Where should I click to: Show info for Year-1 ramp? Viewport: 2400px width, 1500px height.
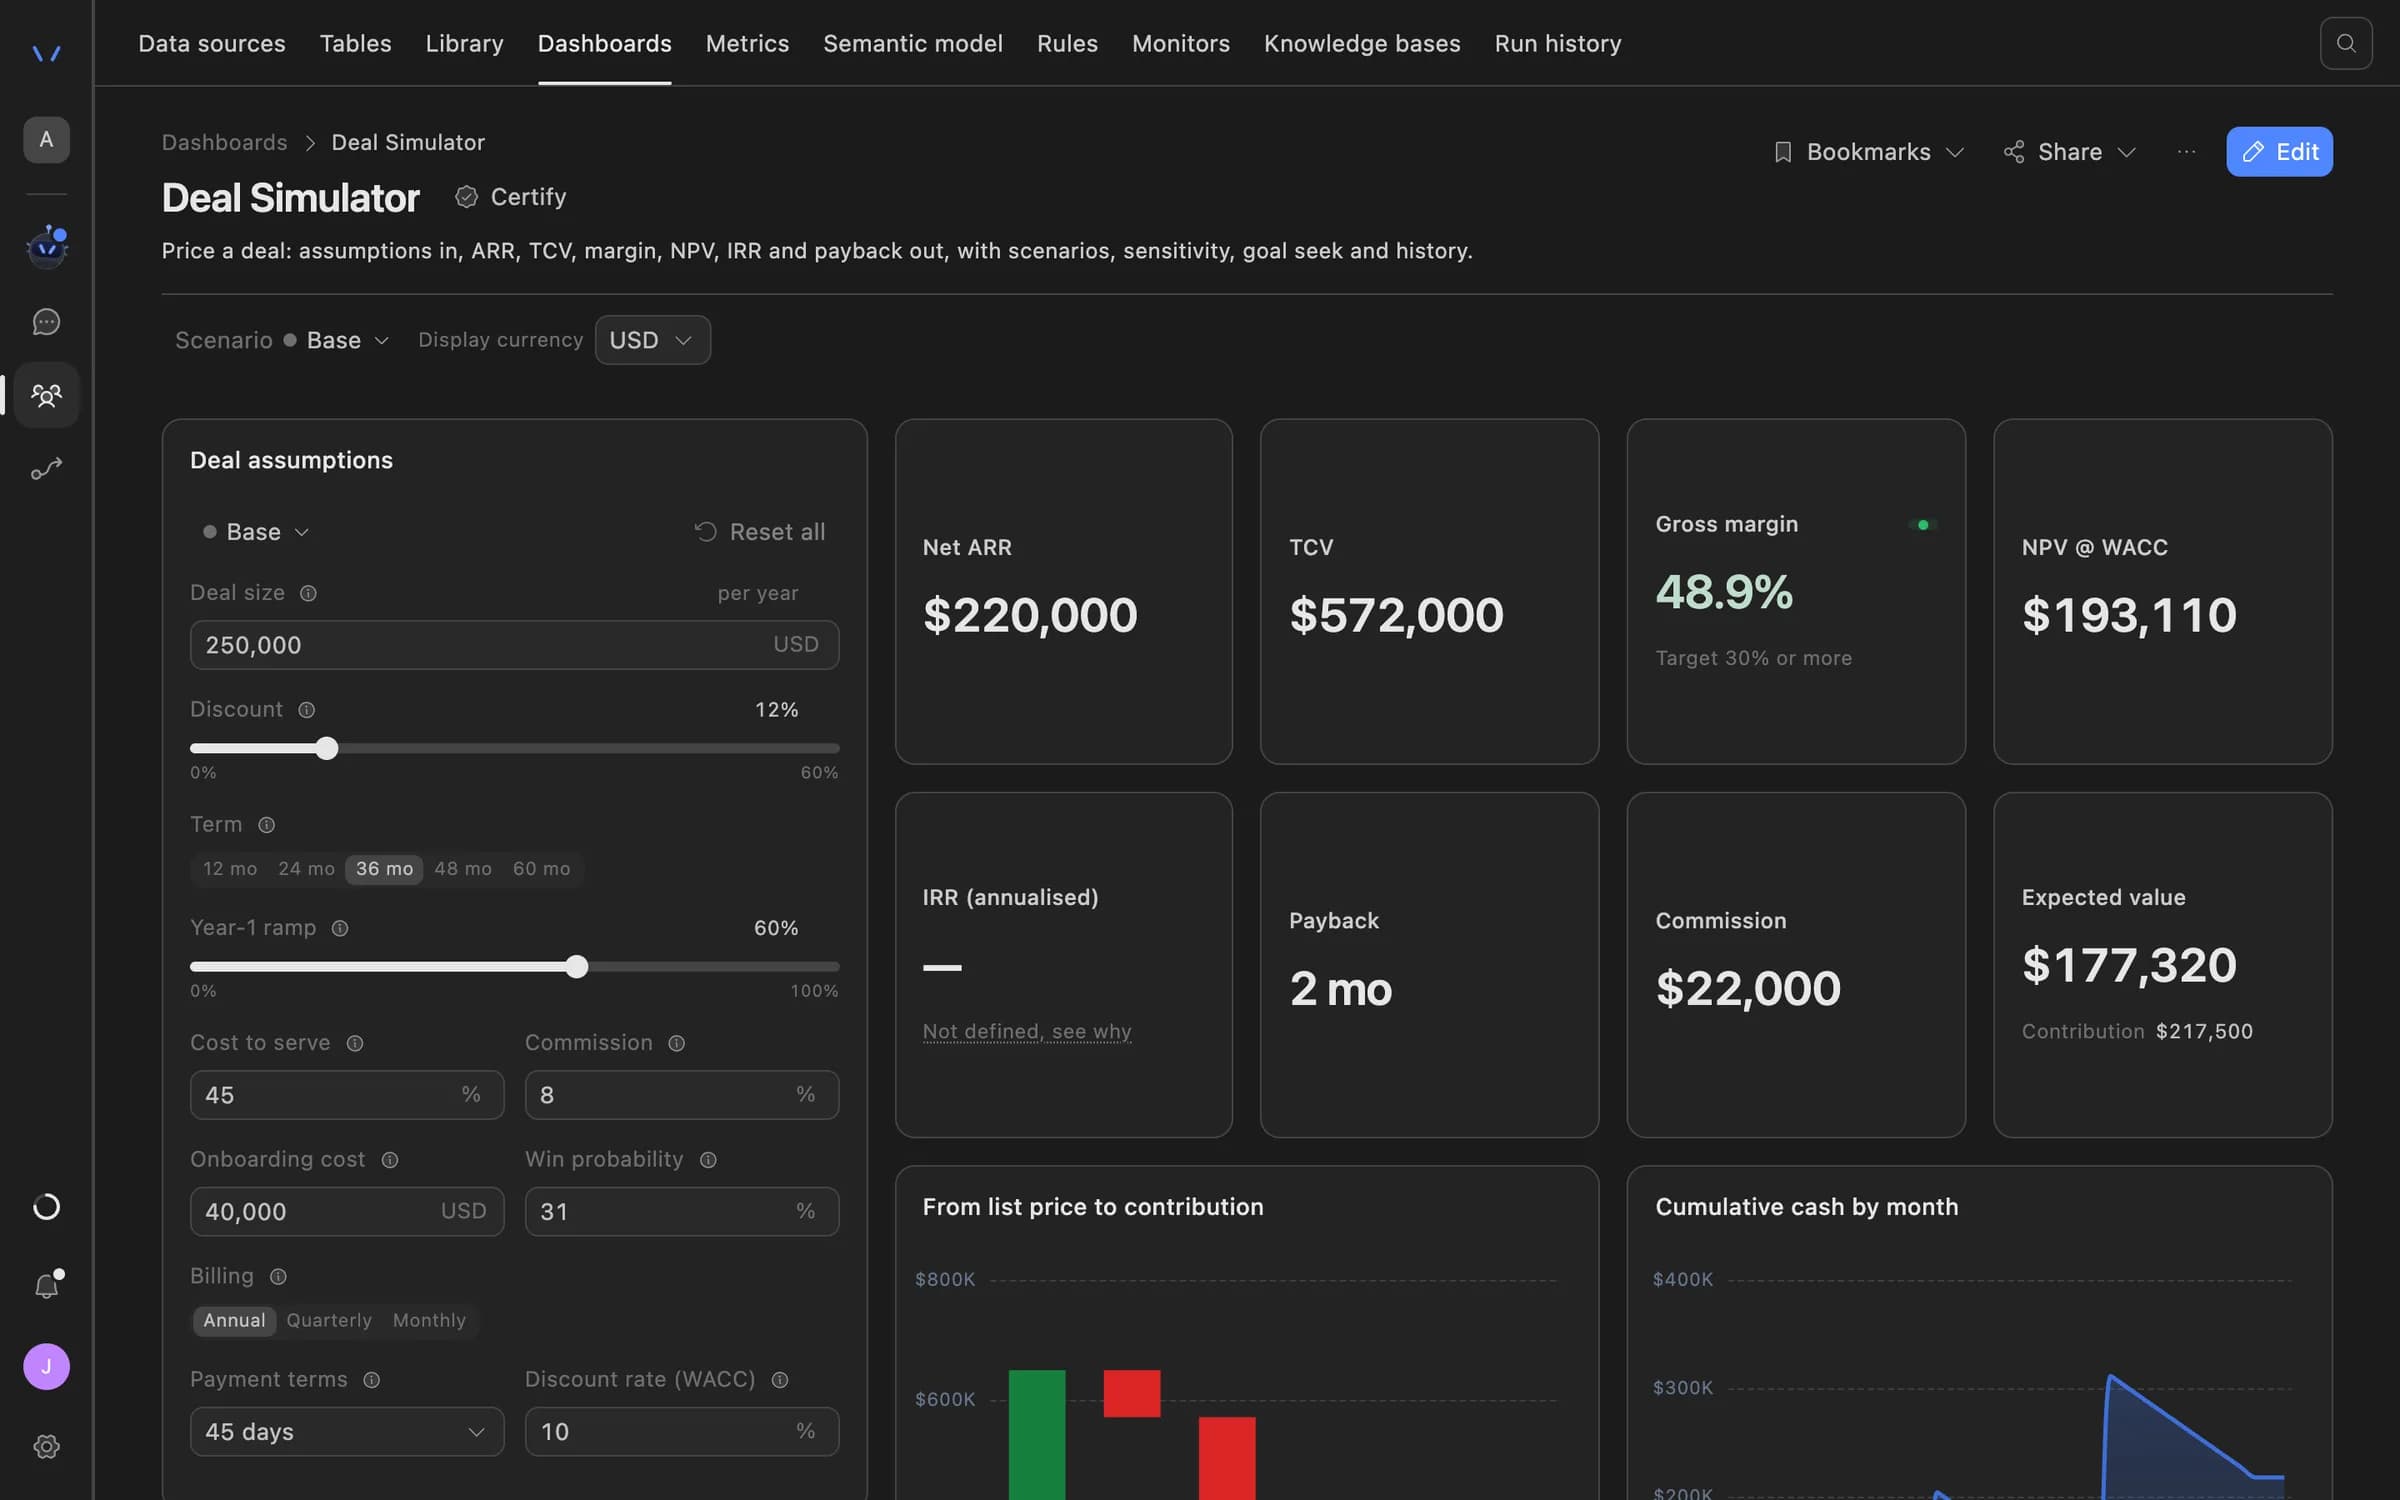pos(340,929)
